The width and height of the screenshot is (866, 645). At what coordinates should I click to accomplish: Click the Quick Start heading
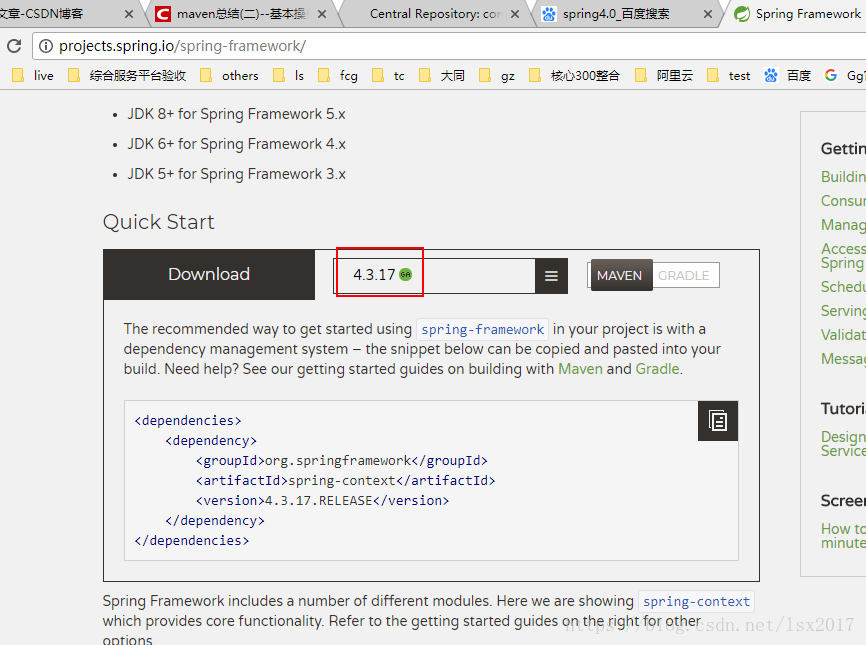pyautogui.click(x=159, y=222)
